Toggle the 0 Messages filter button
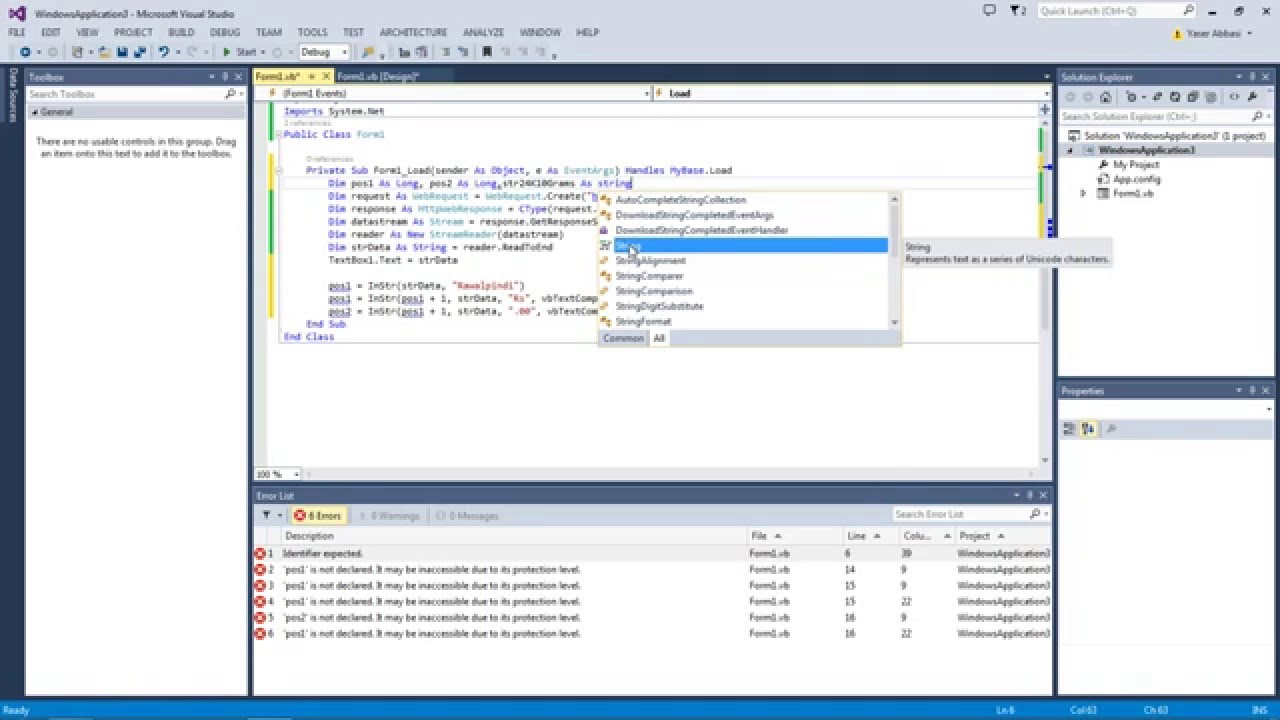This screenshot has width=1280, height=720. click(467, 516)
